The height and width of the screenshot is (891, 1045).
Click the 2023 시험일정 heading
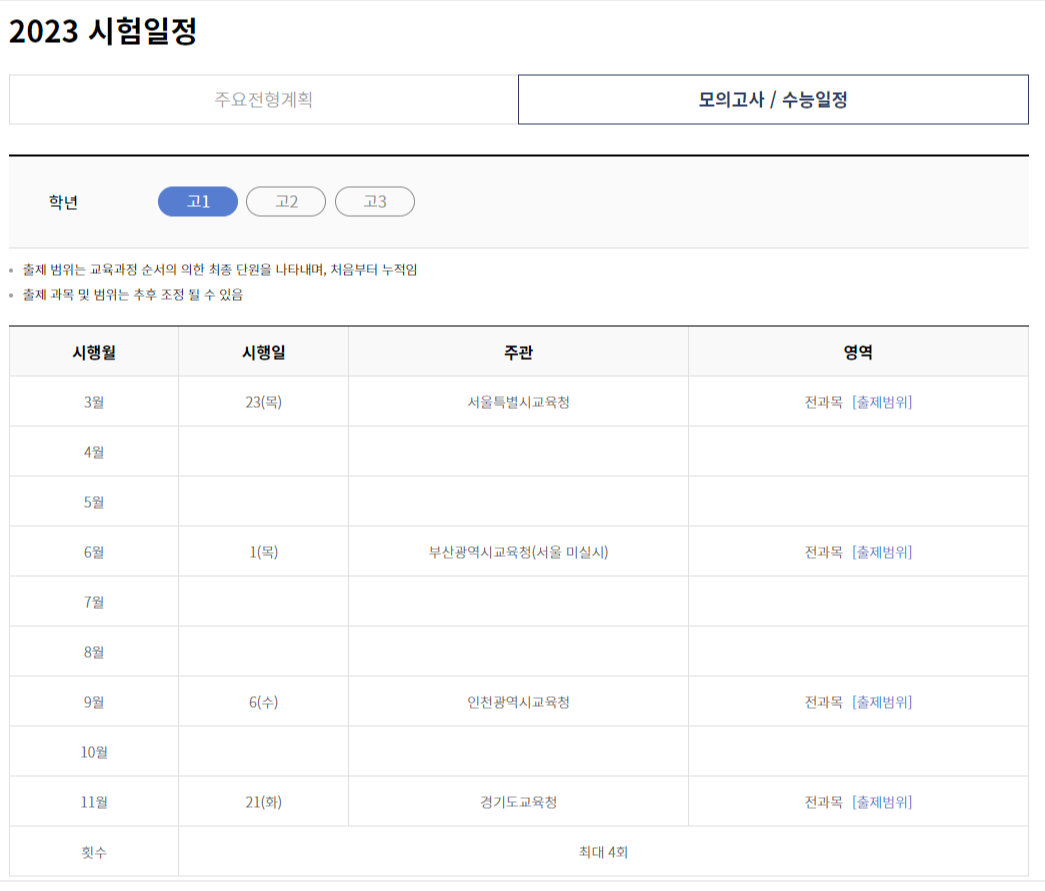coord(103,31)
